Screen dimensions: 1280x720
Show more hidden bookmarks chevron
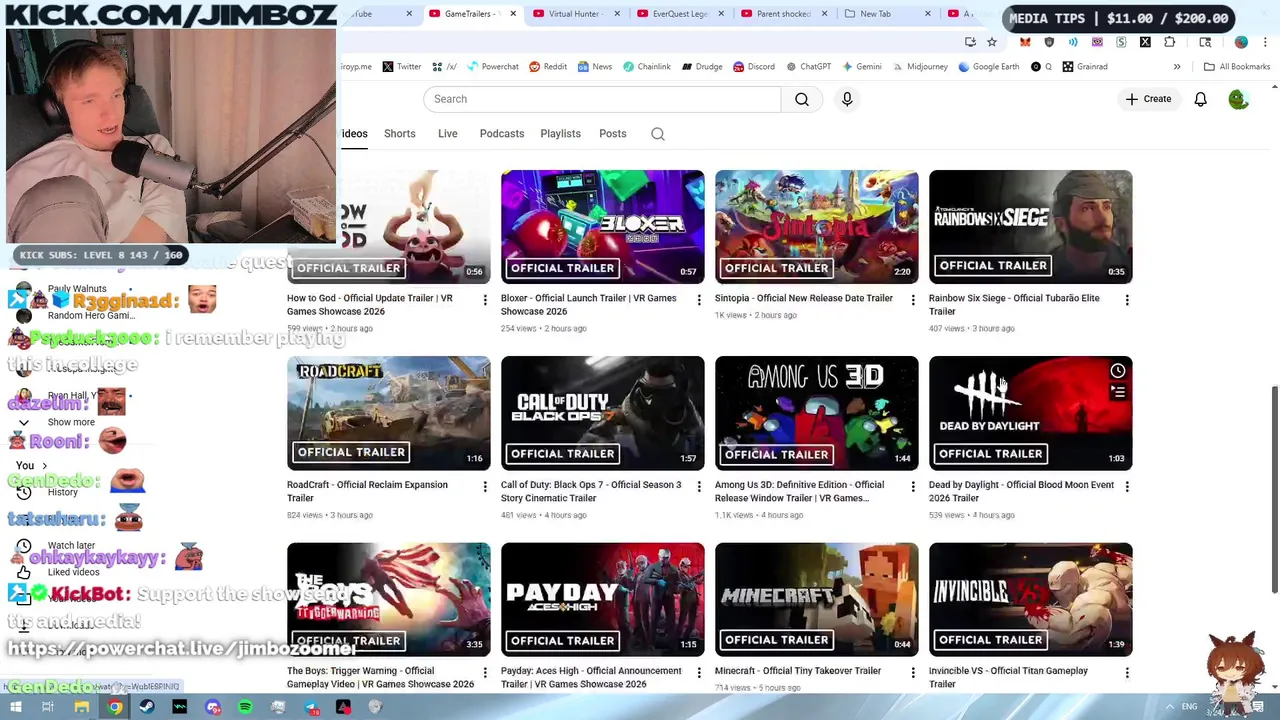[x=1177, y=67]
